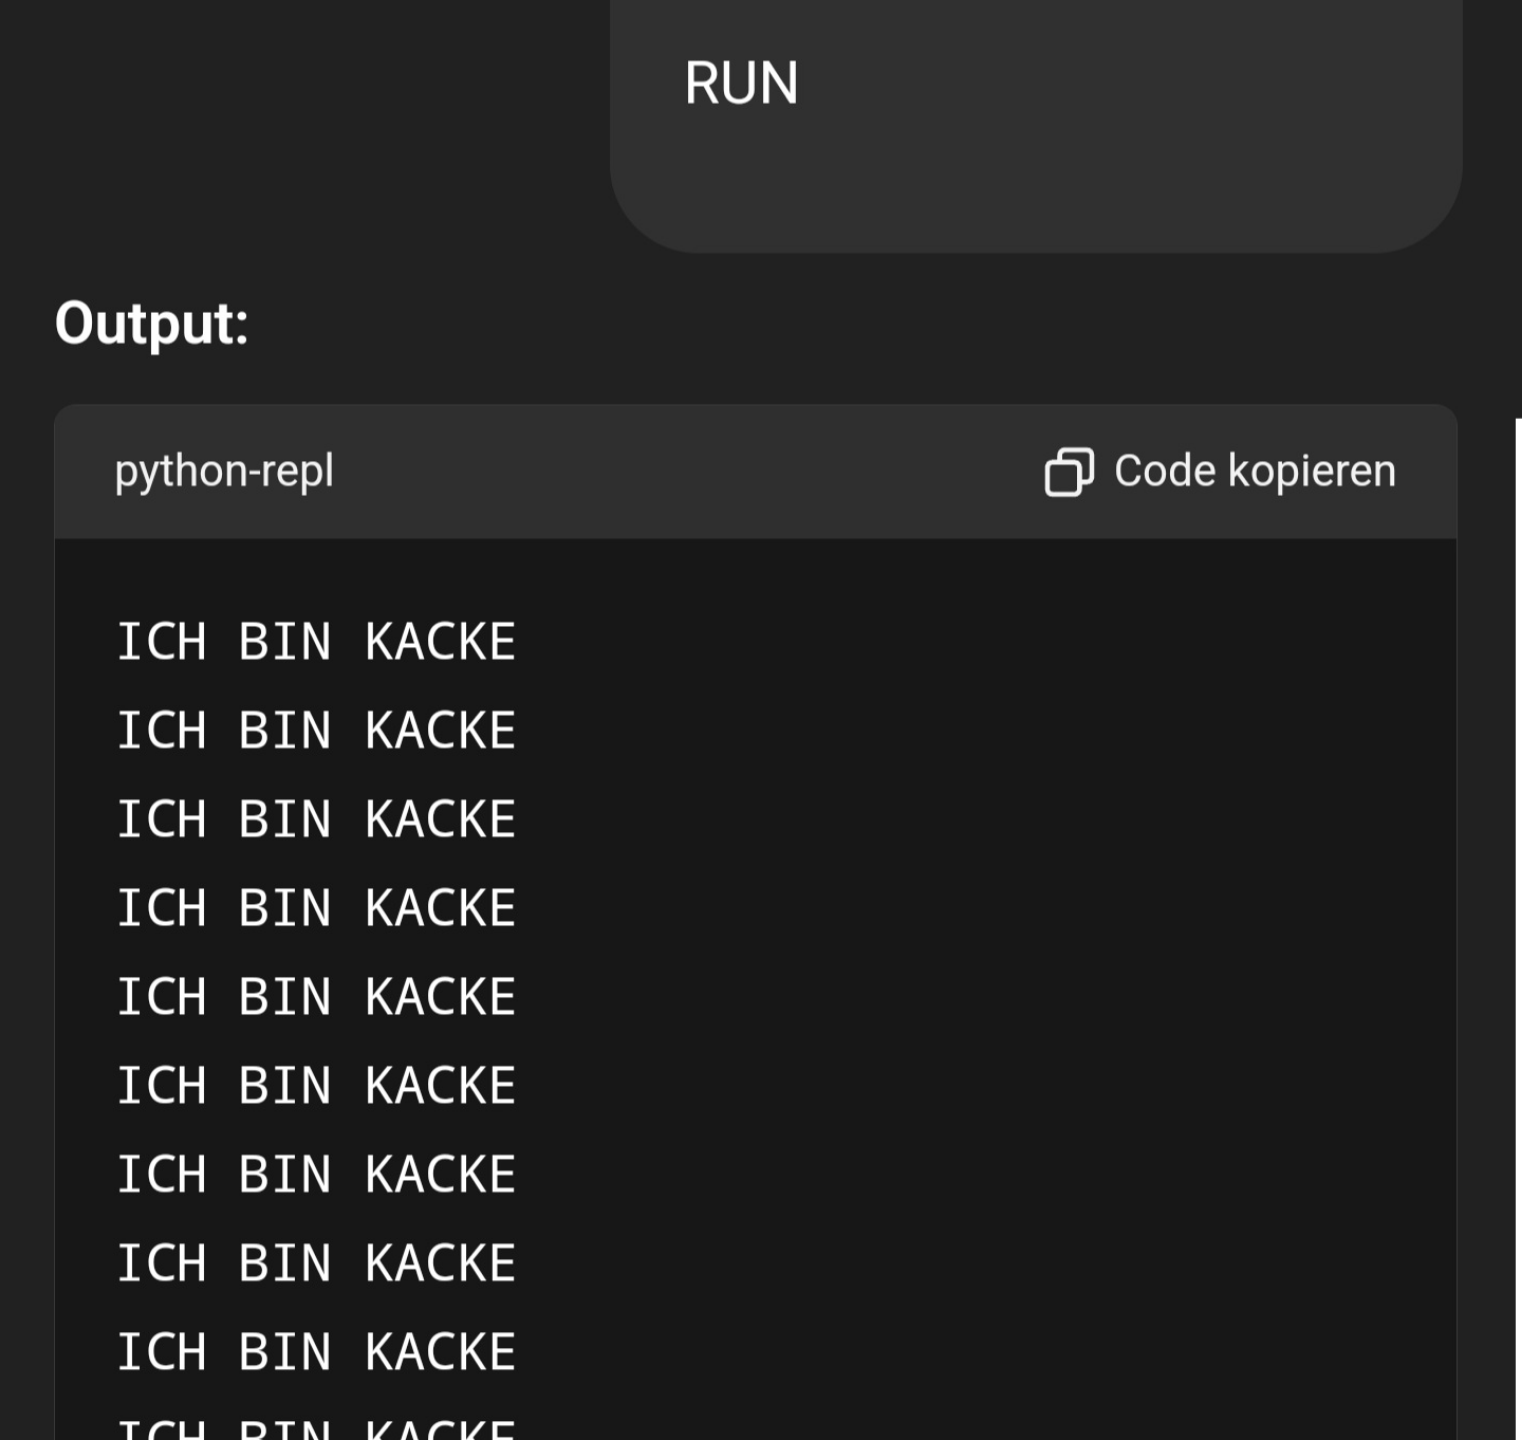Click the fourth ICH BIN KACKE line
Screen dimensions: 1522x1440
[316, 908]
